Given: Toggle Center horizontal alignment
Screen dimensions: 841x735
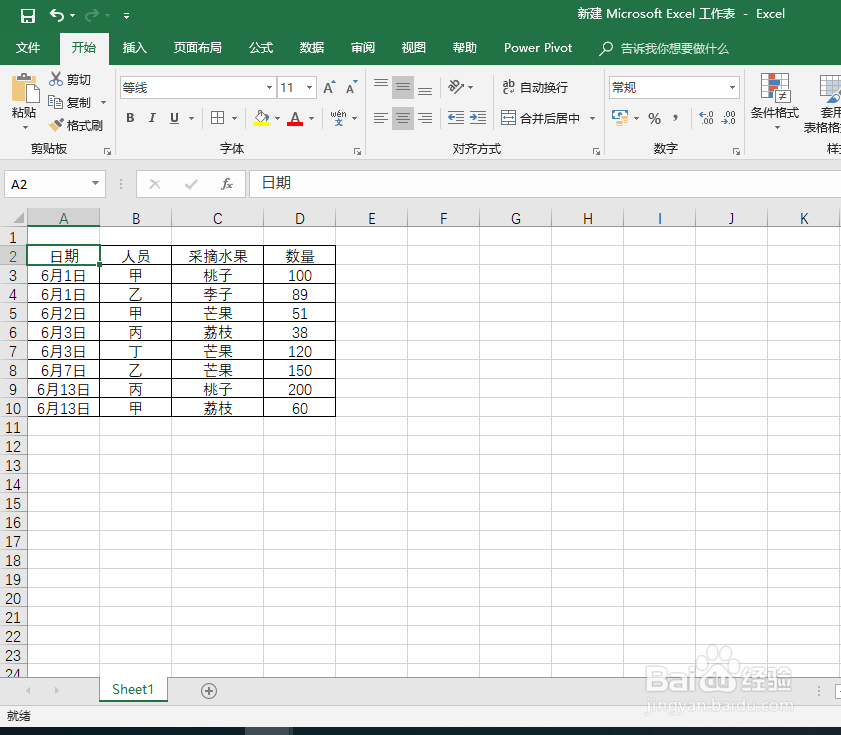Looking at the screenshot, I should click(x=403, y=118).
